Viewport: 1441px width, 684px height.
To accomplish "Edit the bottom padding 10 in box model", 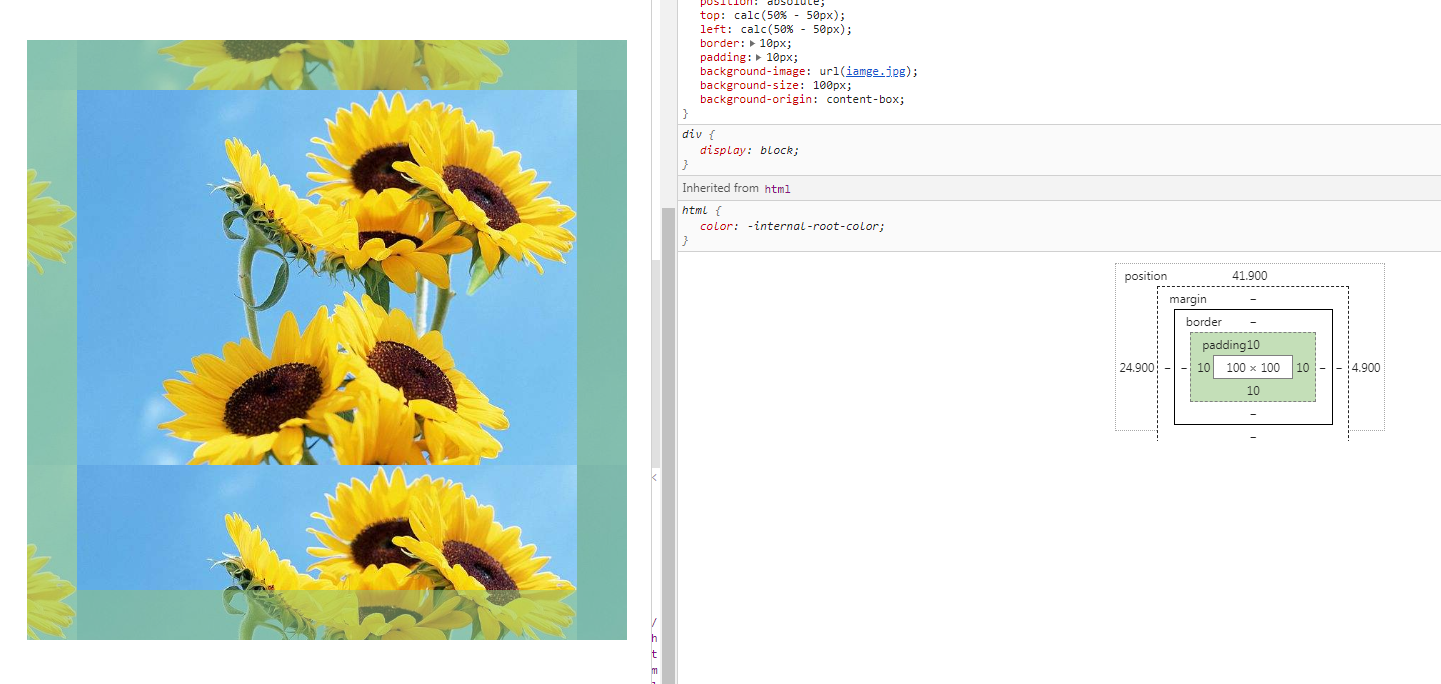I will click(x=1253, y=391).
